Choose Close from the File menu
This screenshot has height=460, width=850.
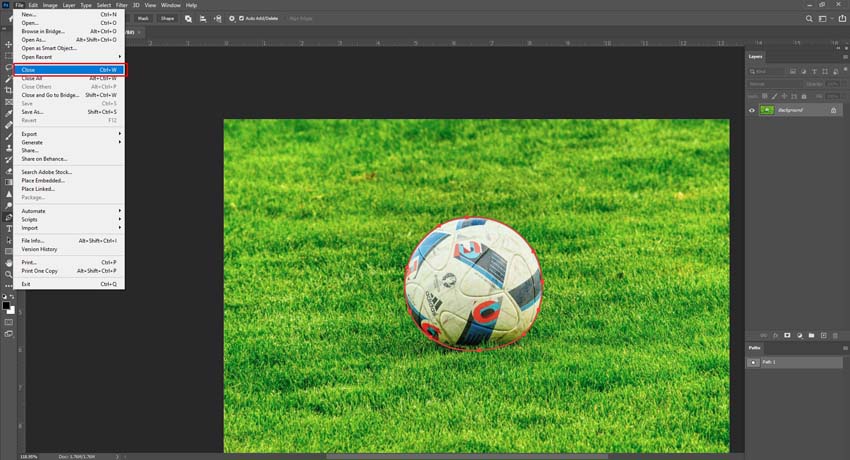pyautogui.click(x=69, y=69)
